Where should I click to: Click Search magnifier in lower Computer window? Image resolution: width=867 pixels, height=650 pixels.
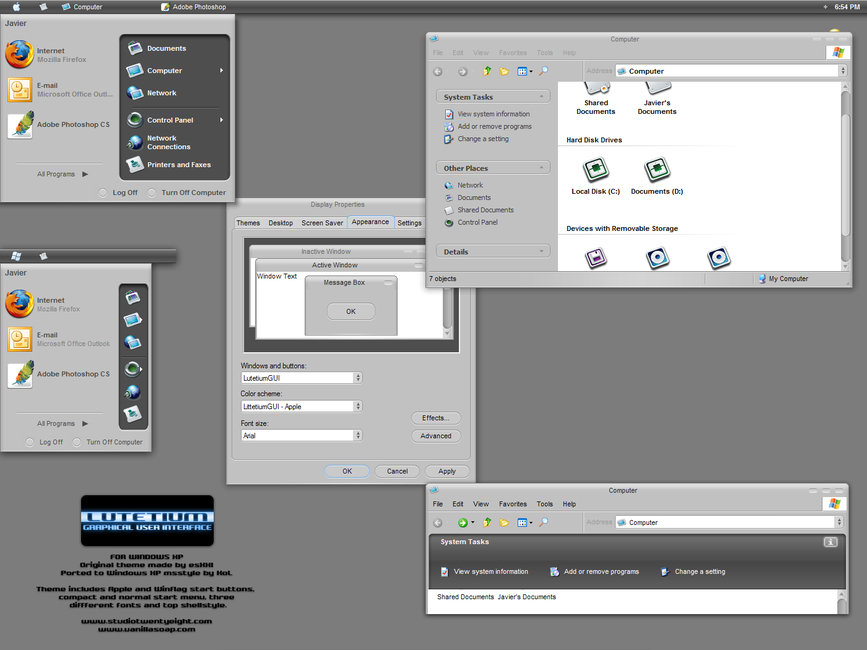coord(544,522)
